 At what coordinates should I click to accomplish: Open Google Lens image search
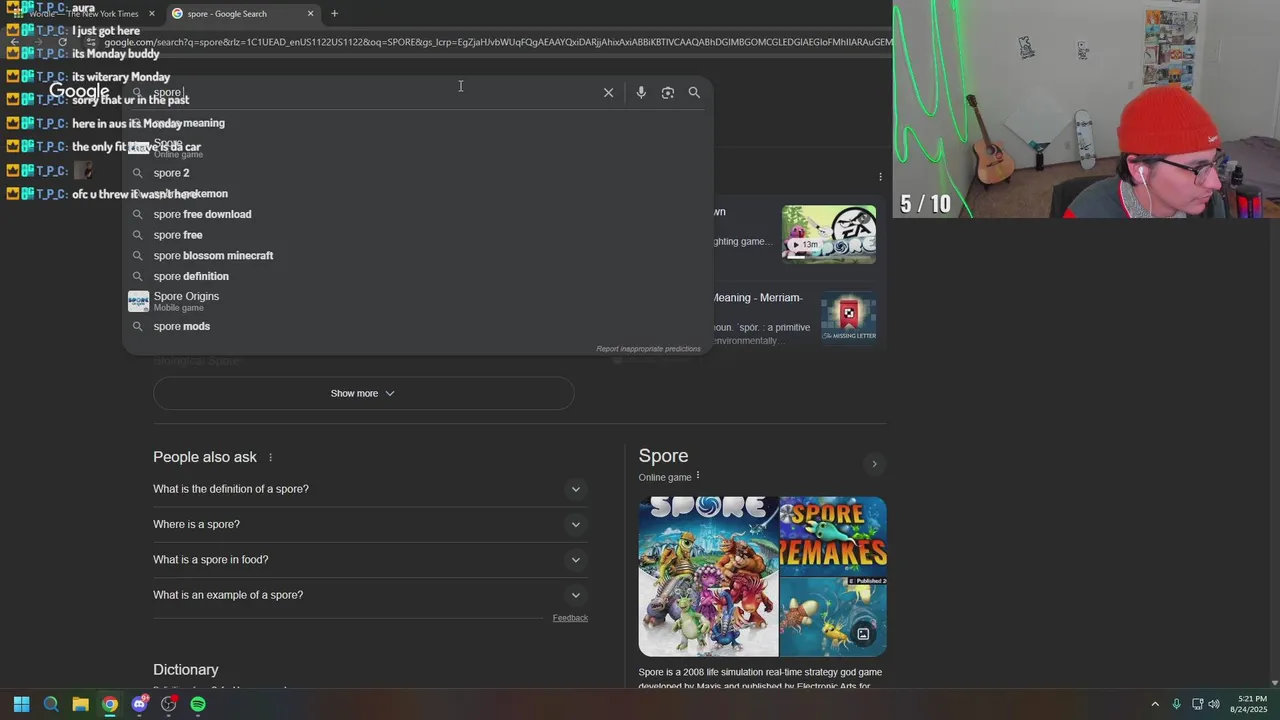click(668, 92)
